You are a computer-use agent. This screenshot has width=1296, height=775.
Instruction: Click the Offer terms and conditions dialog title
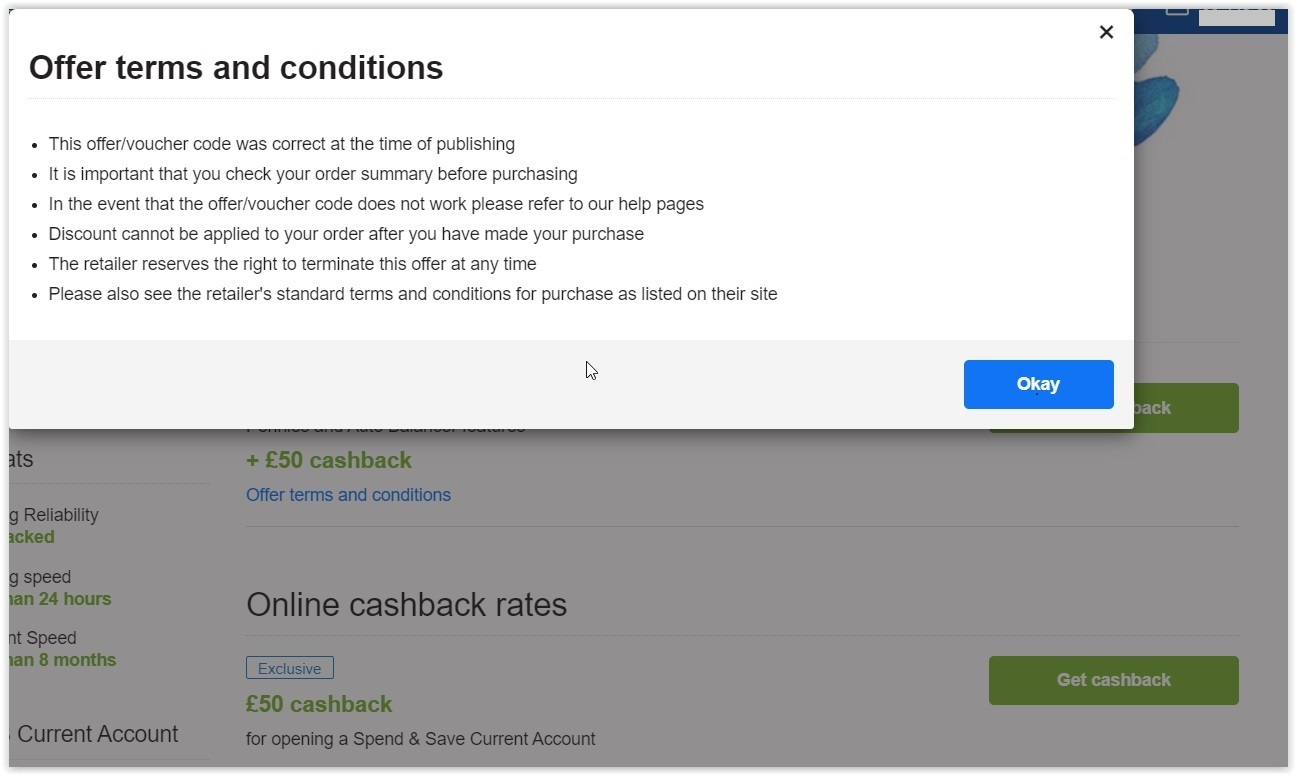pyautogui.click(x=236, y=68)
